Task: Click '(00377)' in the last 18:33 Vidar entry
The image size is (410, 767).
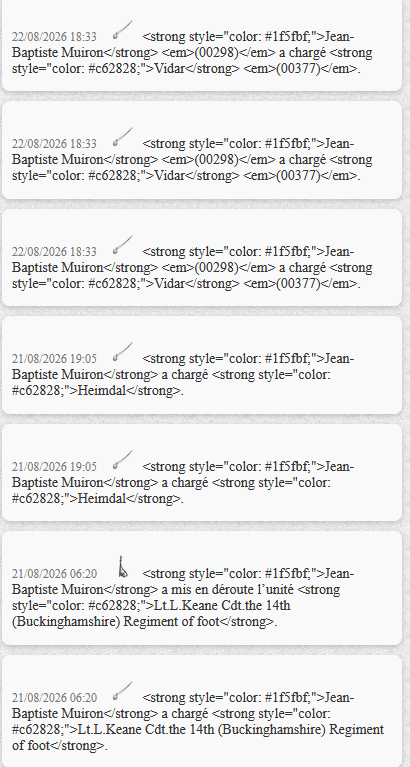Action: point(297,284)
